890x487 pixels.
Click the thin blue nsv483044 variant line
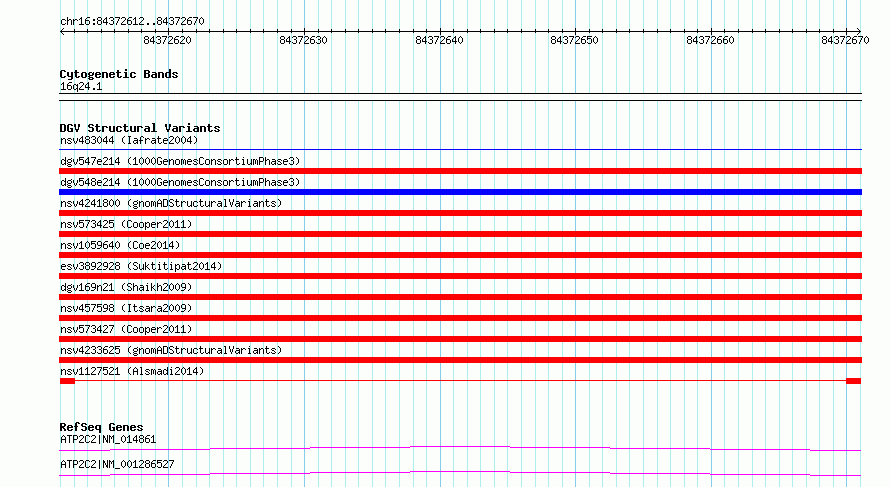coord(460,150)
